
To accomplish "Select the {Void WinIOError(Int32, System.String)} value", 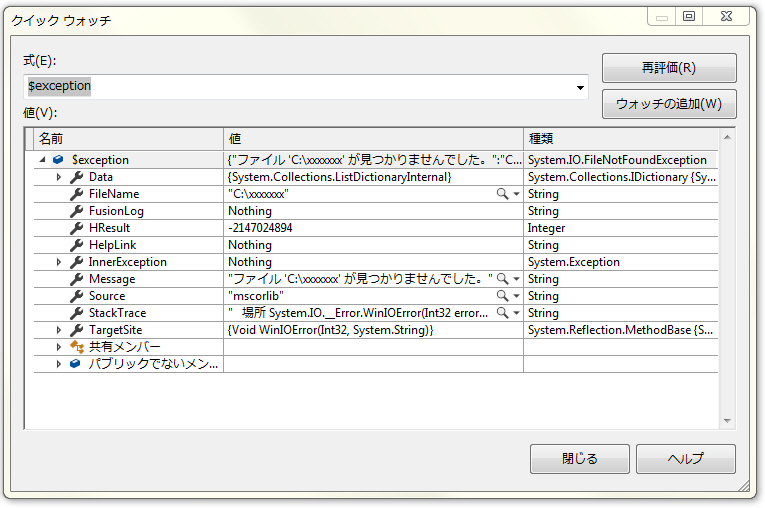I will [x=373, y=330].
